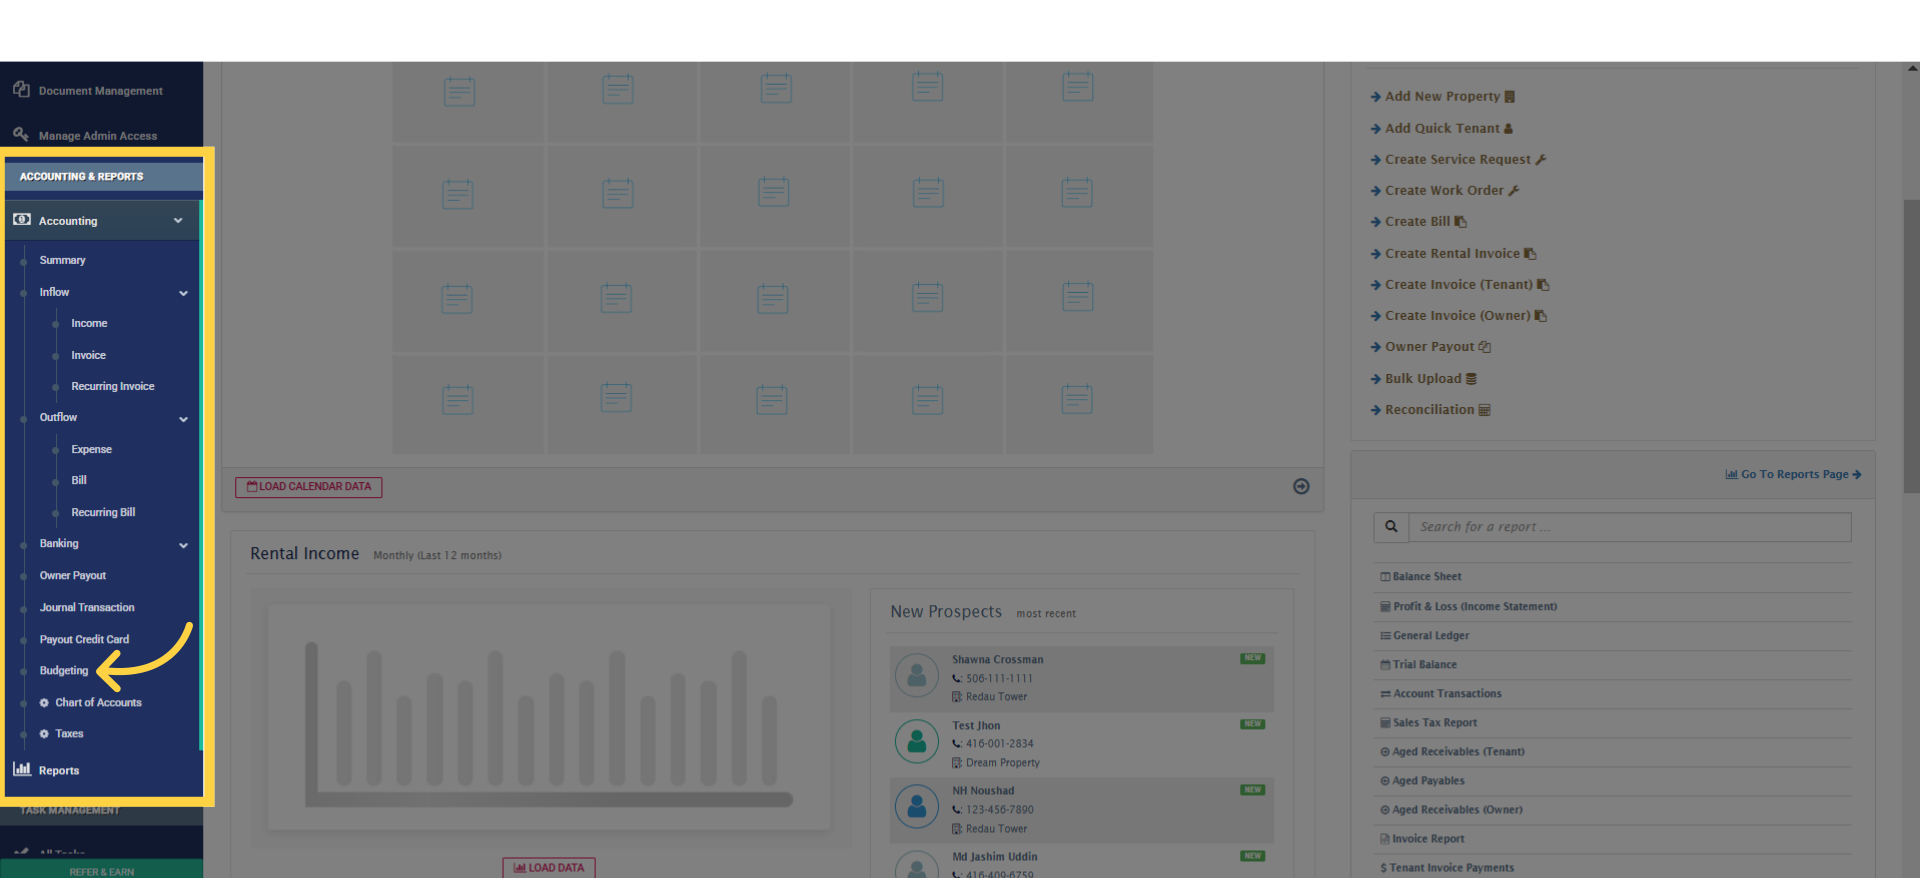The width and height of the screenshot is (1920, 878).
Task: Click the Add New Property link
Action: click(x=1442, y=97)
